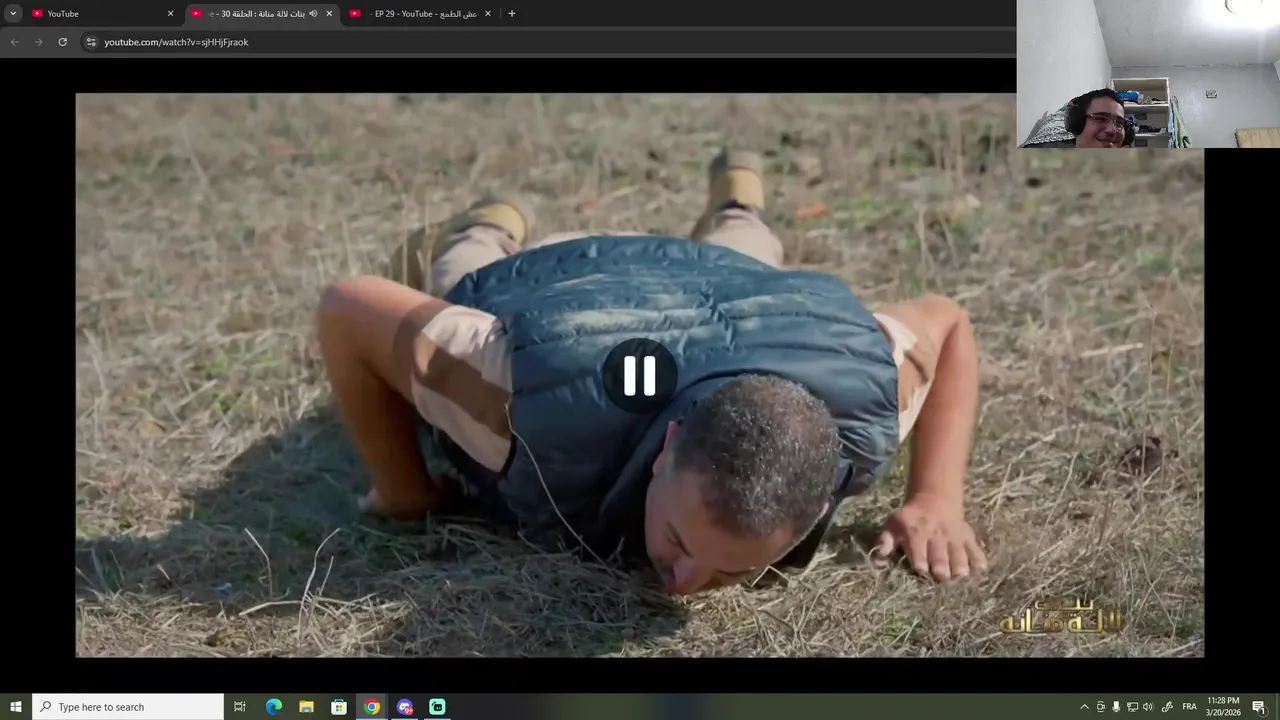Open the Windows Start menu
This screenshot has width=1280, height=720.
point(16,707)
